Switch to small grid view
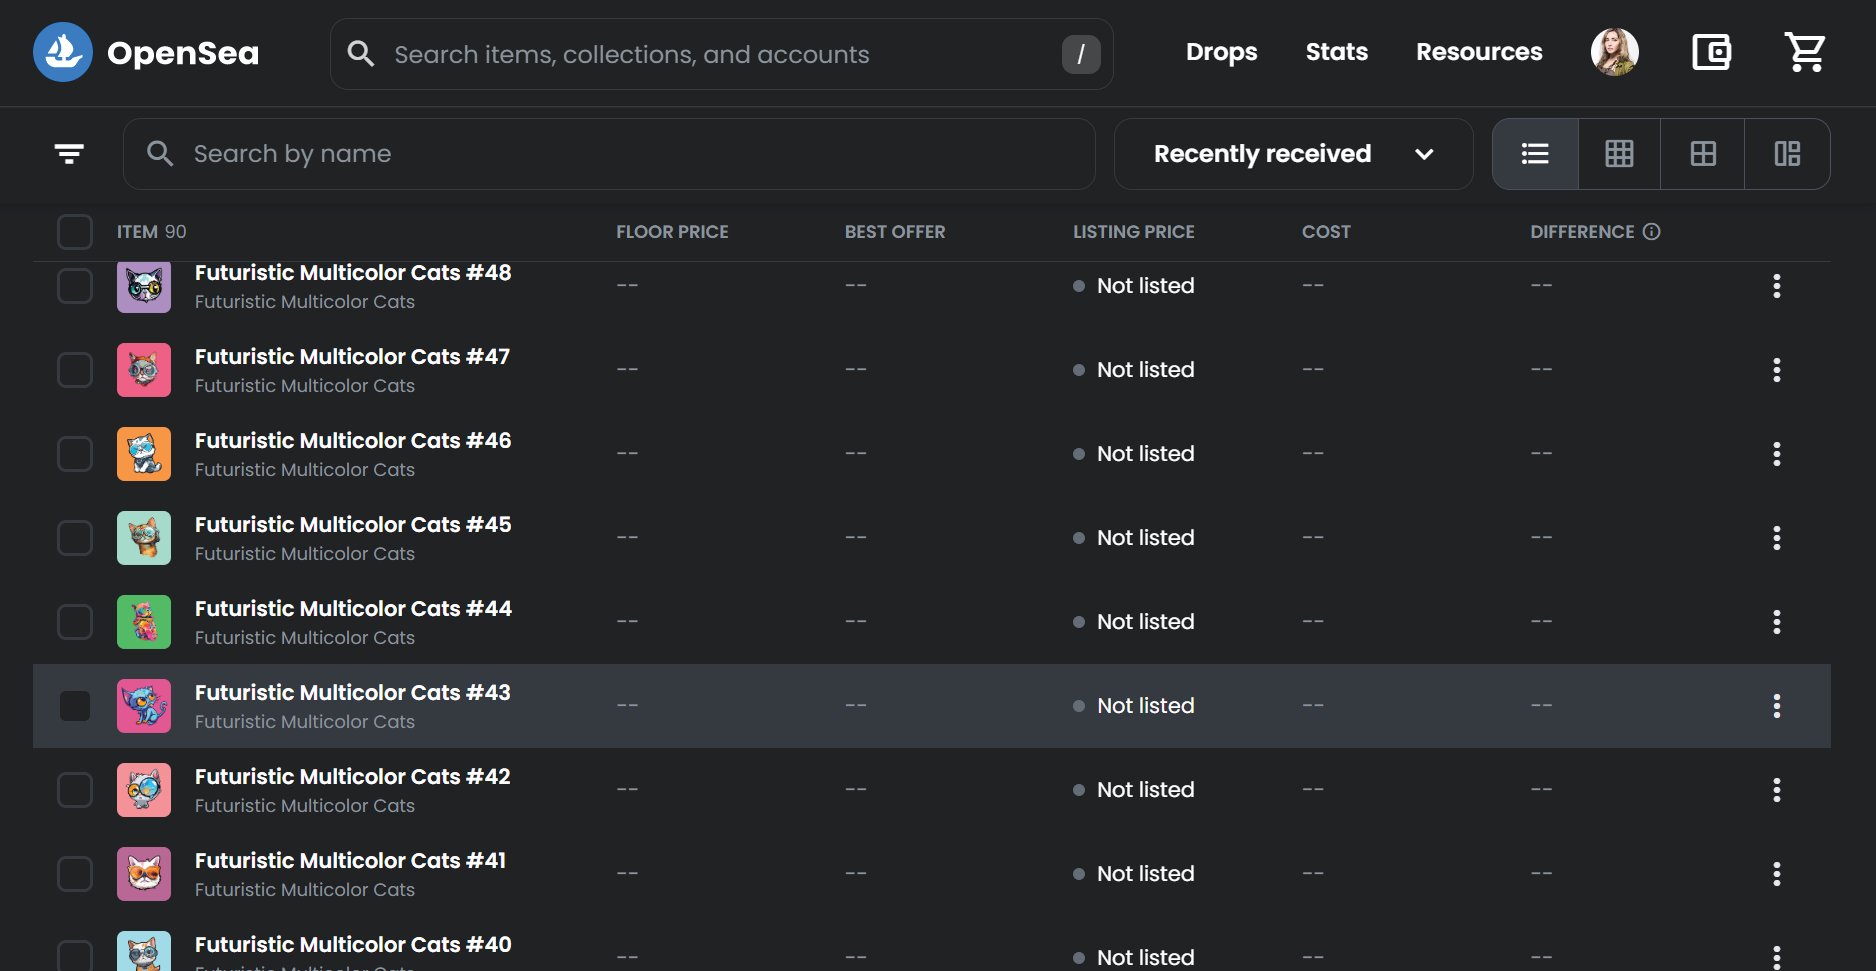This screenshot has width=1876, height=971. click(x=1619, y=154)
